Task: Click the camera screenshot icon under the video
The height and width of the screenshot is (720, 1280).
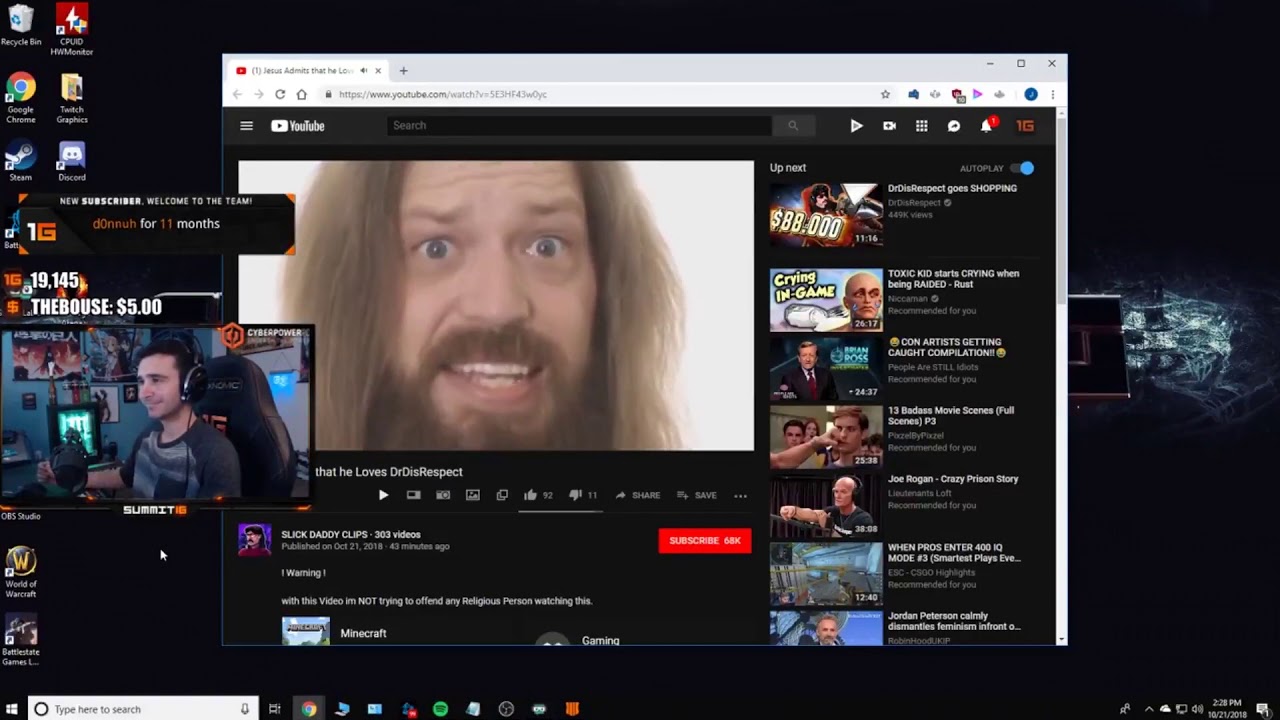Action: pyautogui.click(x=443, y=495)
